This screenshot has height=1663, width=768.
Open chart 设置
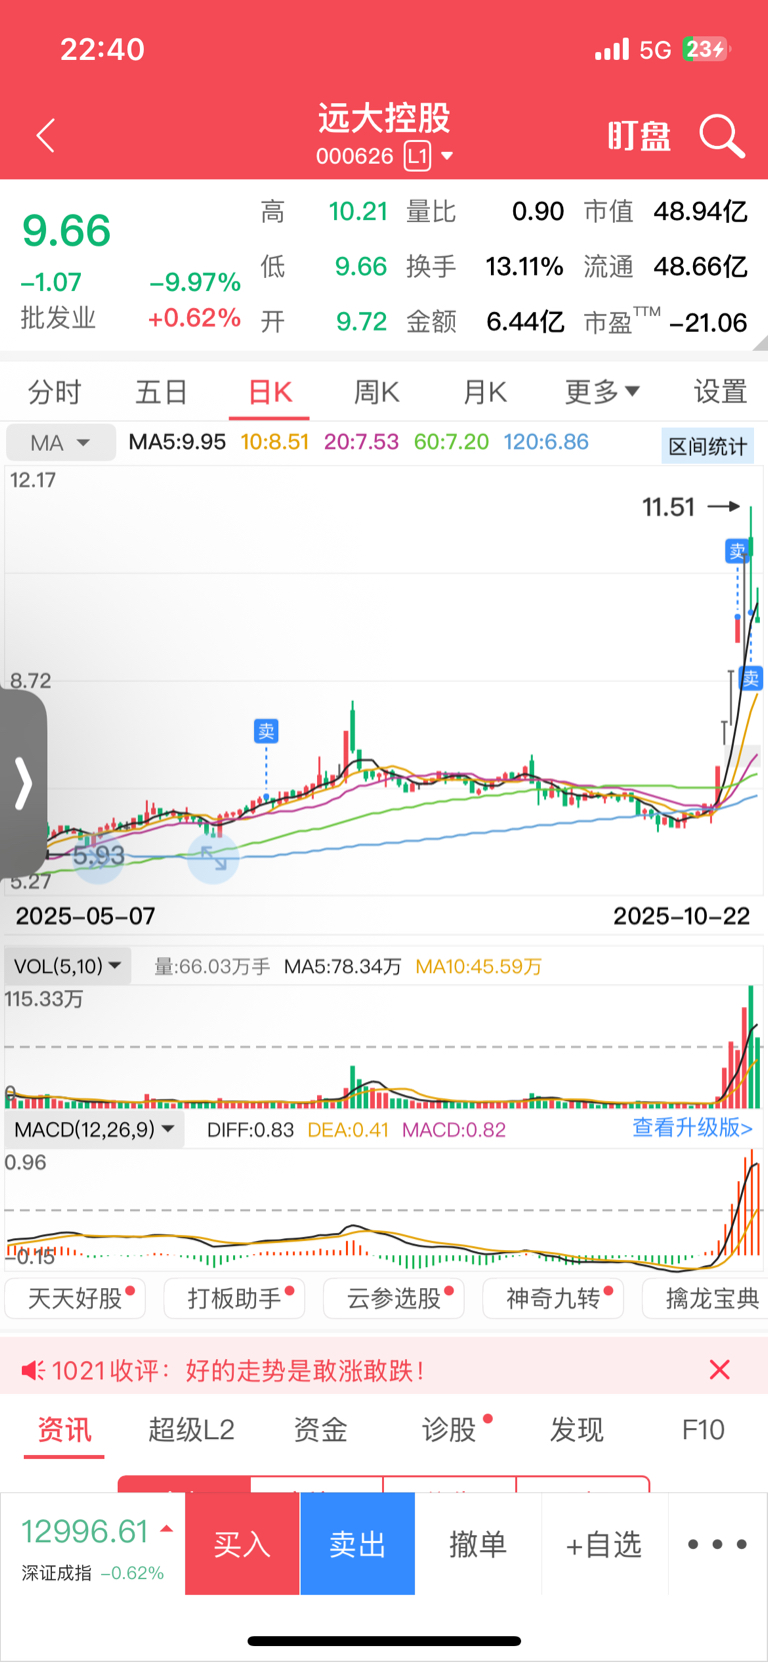[720, 392]
